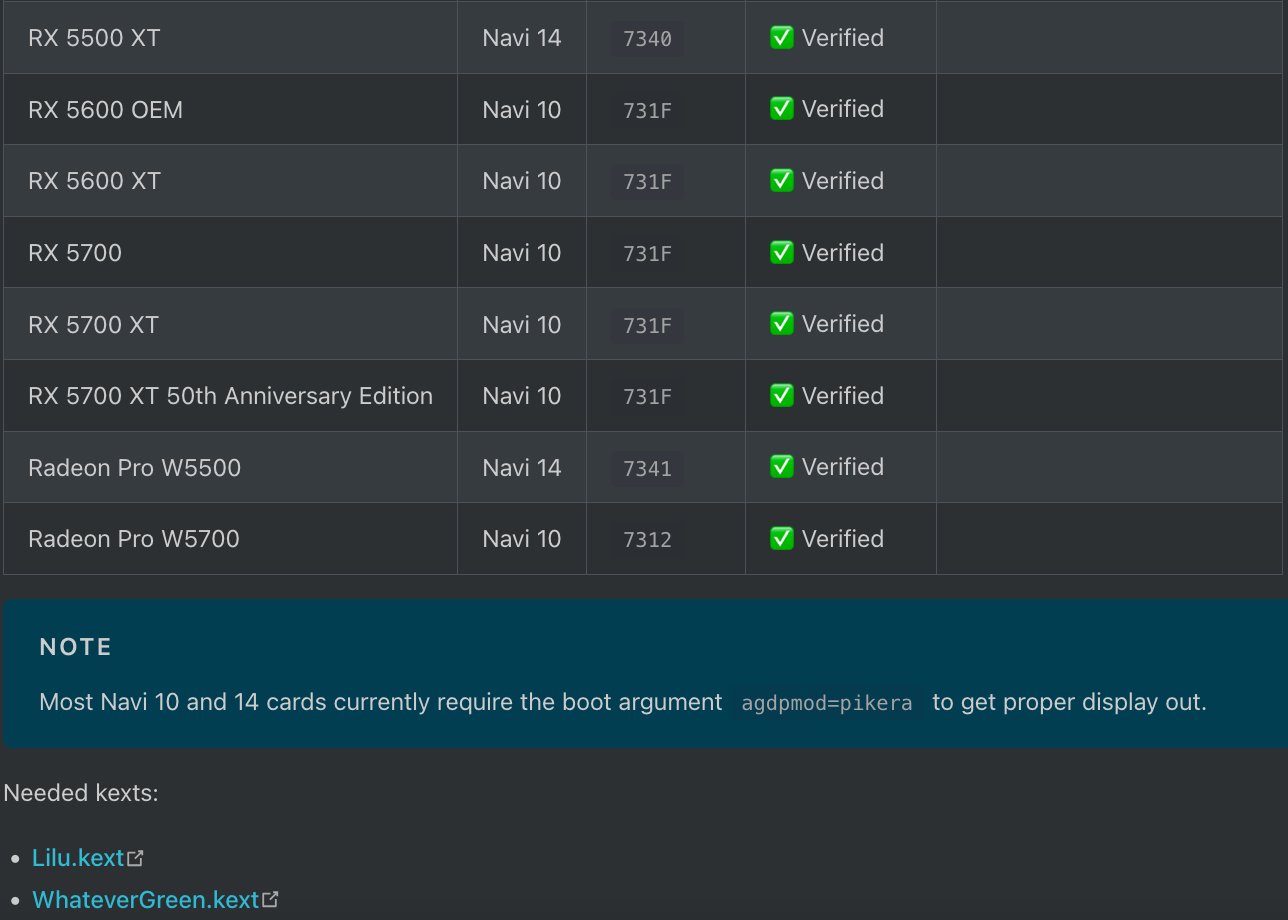This screenshot has height=920, width=1288.
Task: Click the Radeon Pro W5700 name cell
Action: click(134, 539)
